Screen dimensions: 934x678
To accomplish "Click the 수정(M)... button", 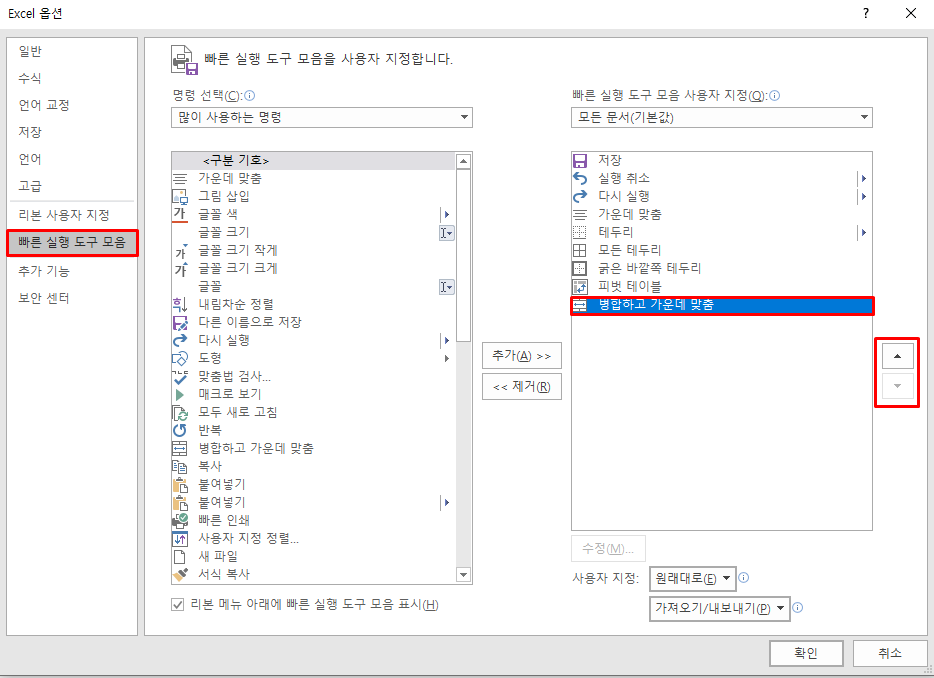I will (608, 549).
